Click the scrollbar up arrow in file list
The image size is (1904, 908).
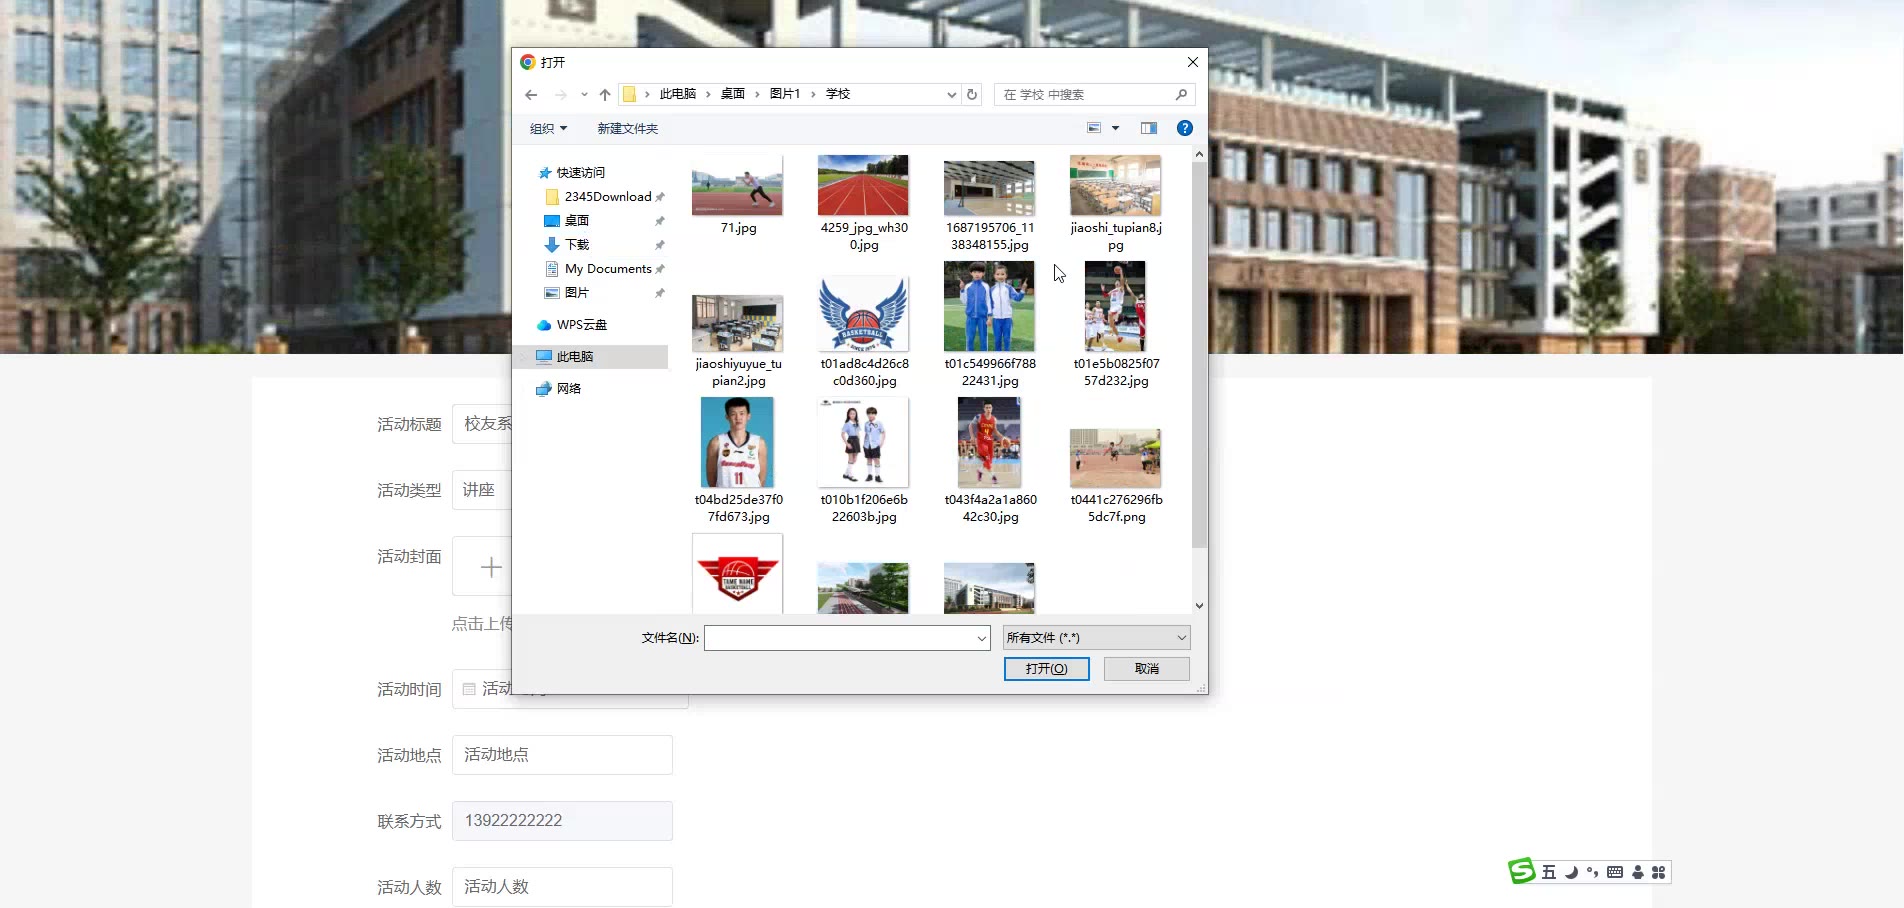point(1199,155)
